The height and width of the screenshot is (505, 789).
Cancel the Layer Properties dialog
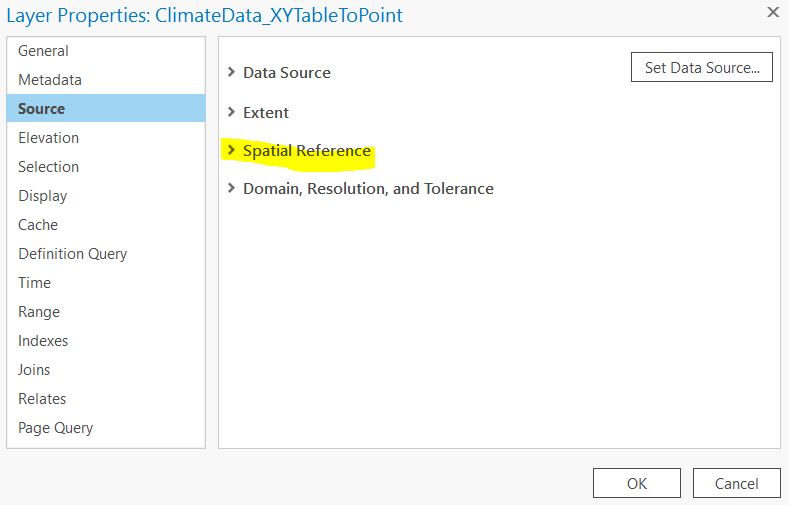(736, 483)
